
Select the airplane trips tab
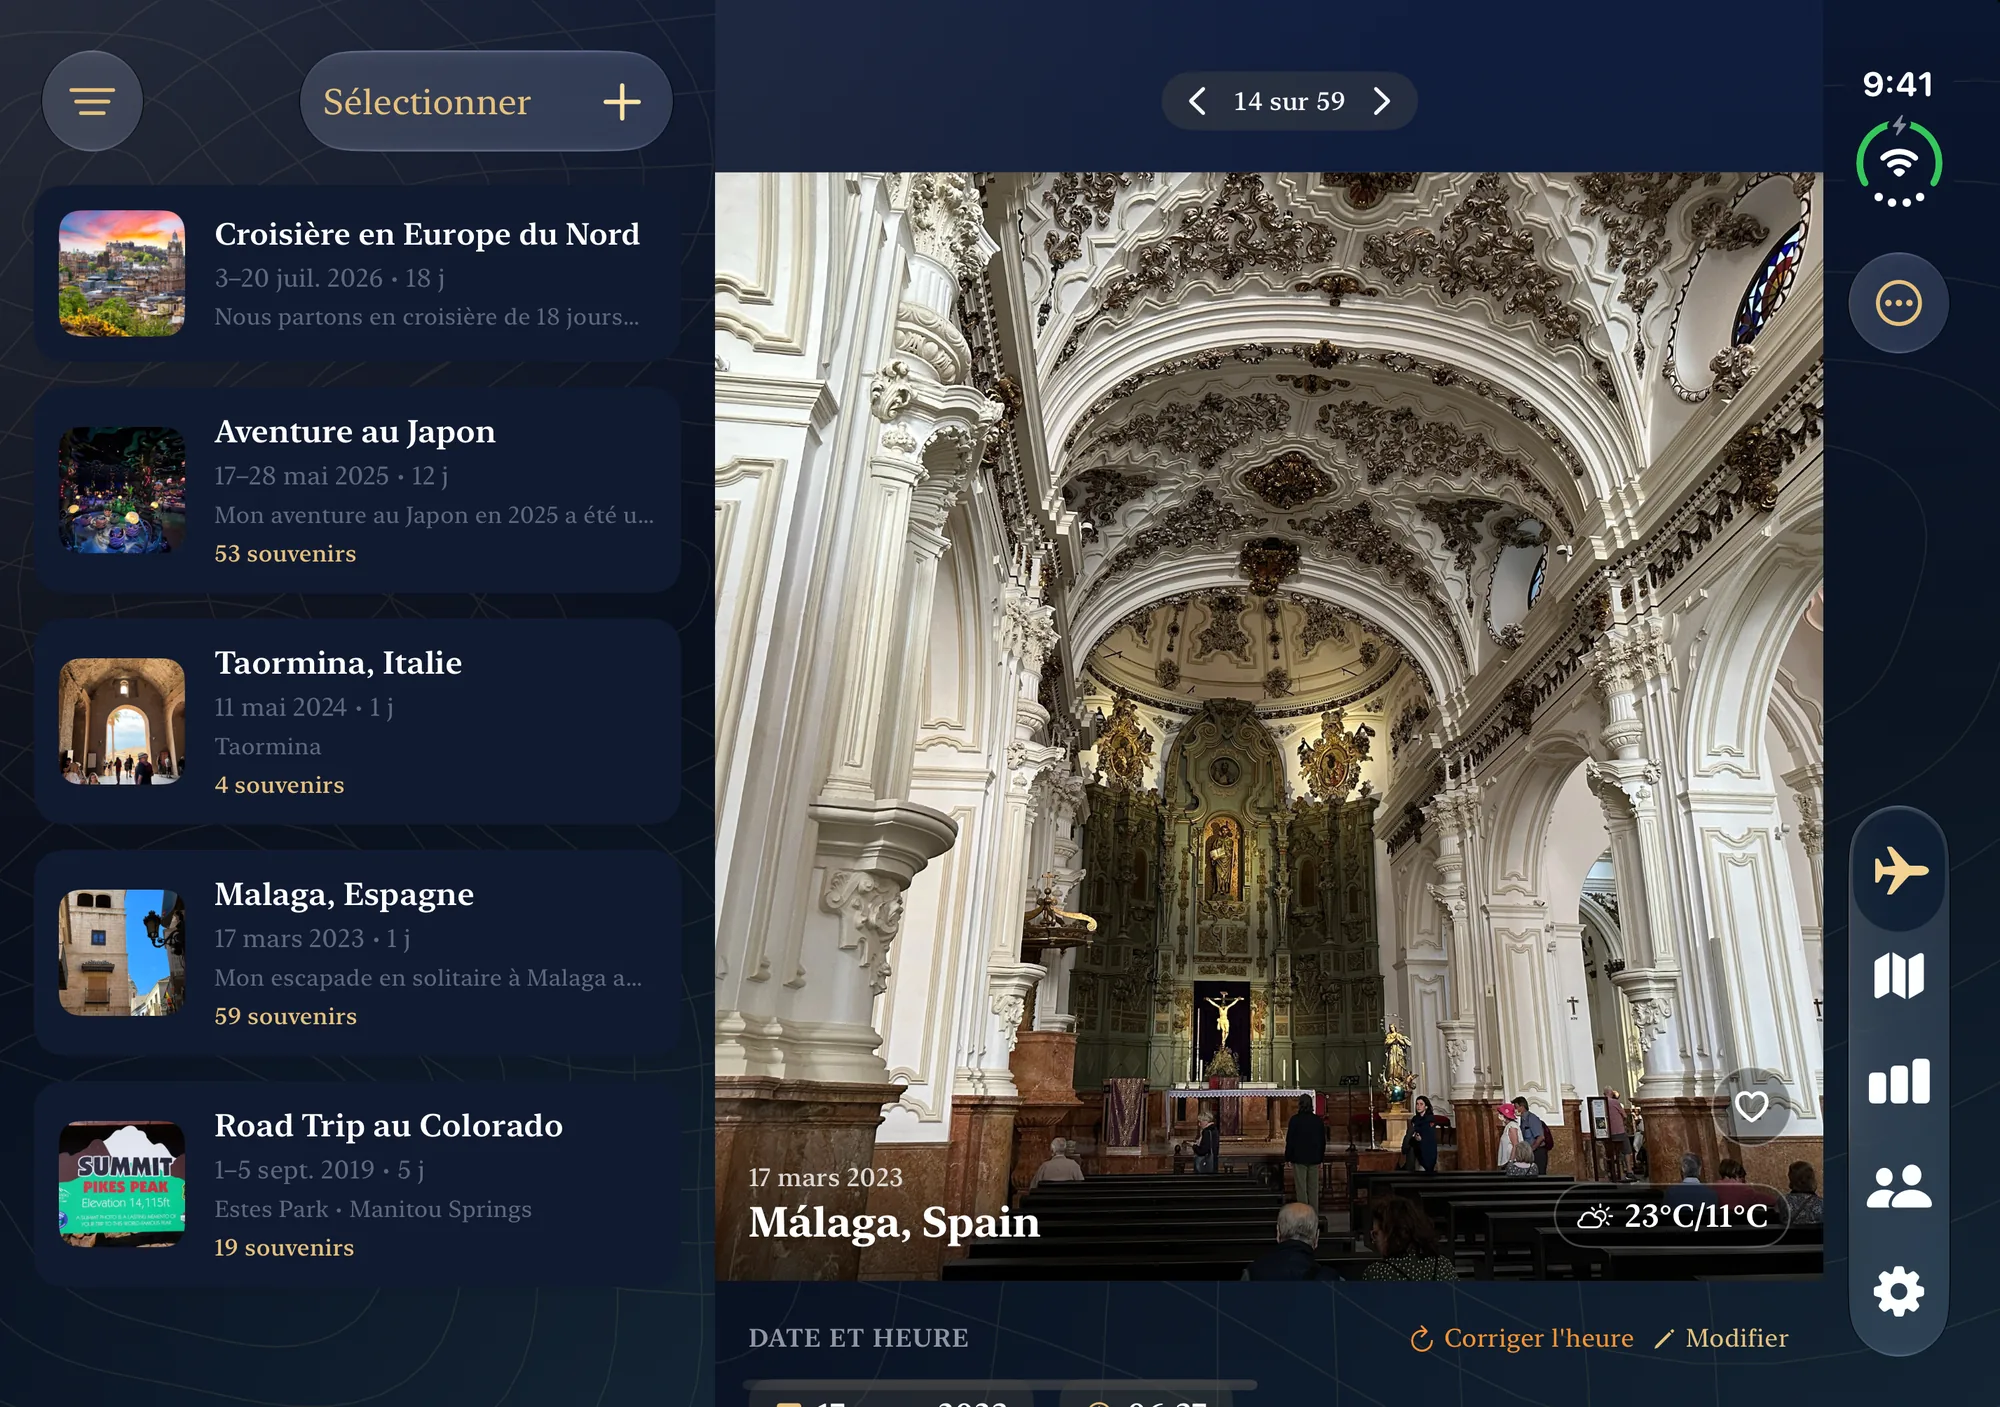(1898, 870)
